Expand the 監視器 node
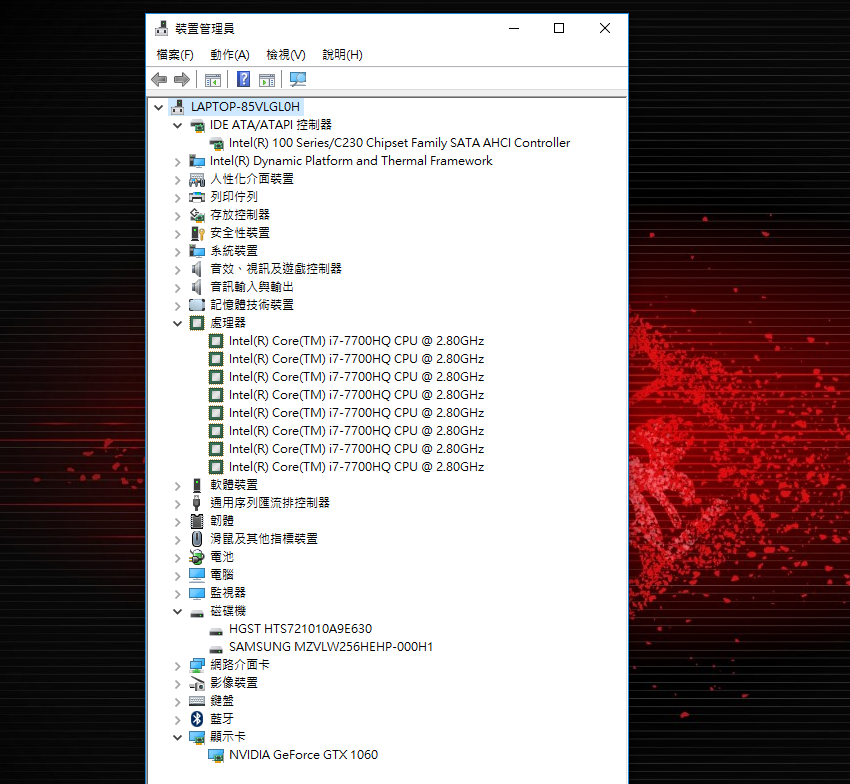This screenshot has width=850, height=784. (177, 593)
